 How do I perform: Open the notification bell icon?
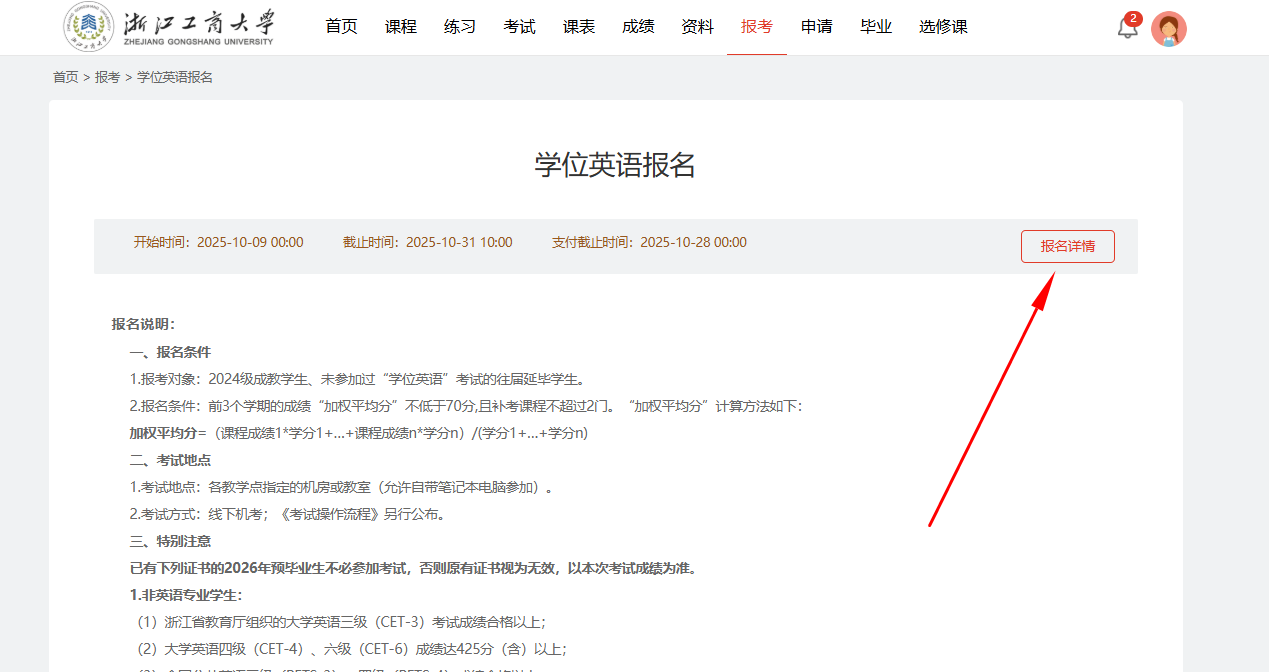[x=1127, y=28]
